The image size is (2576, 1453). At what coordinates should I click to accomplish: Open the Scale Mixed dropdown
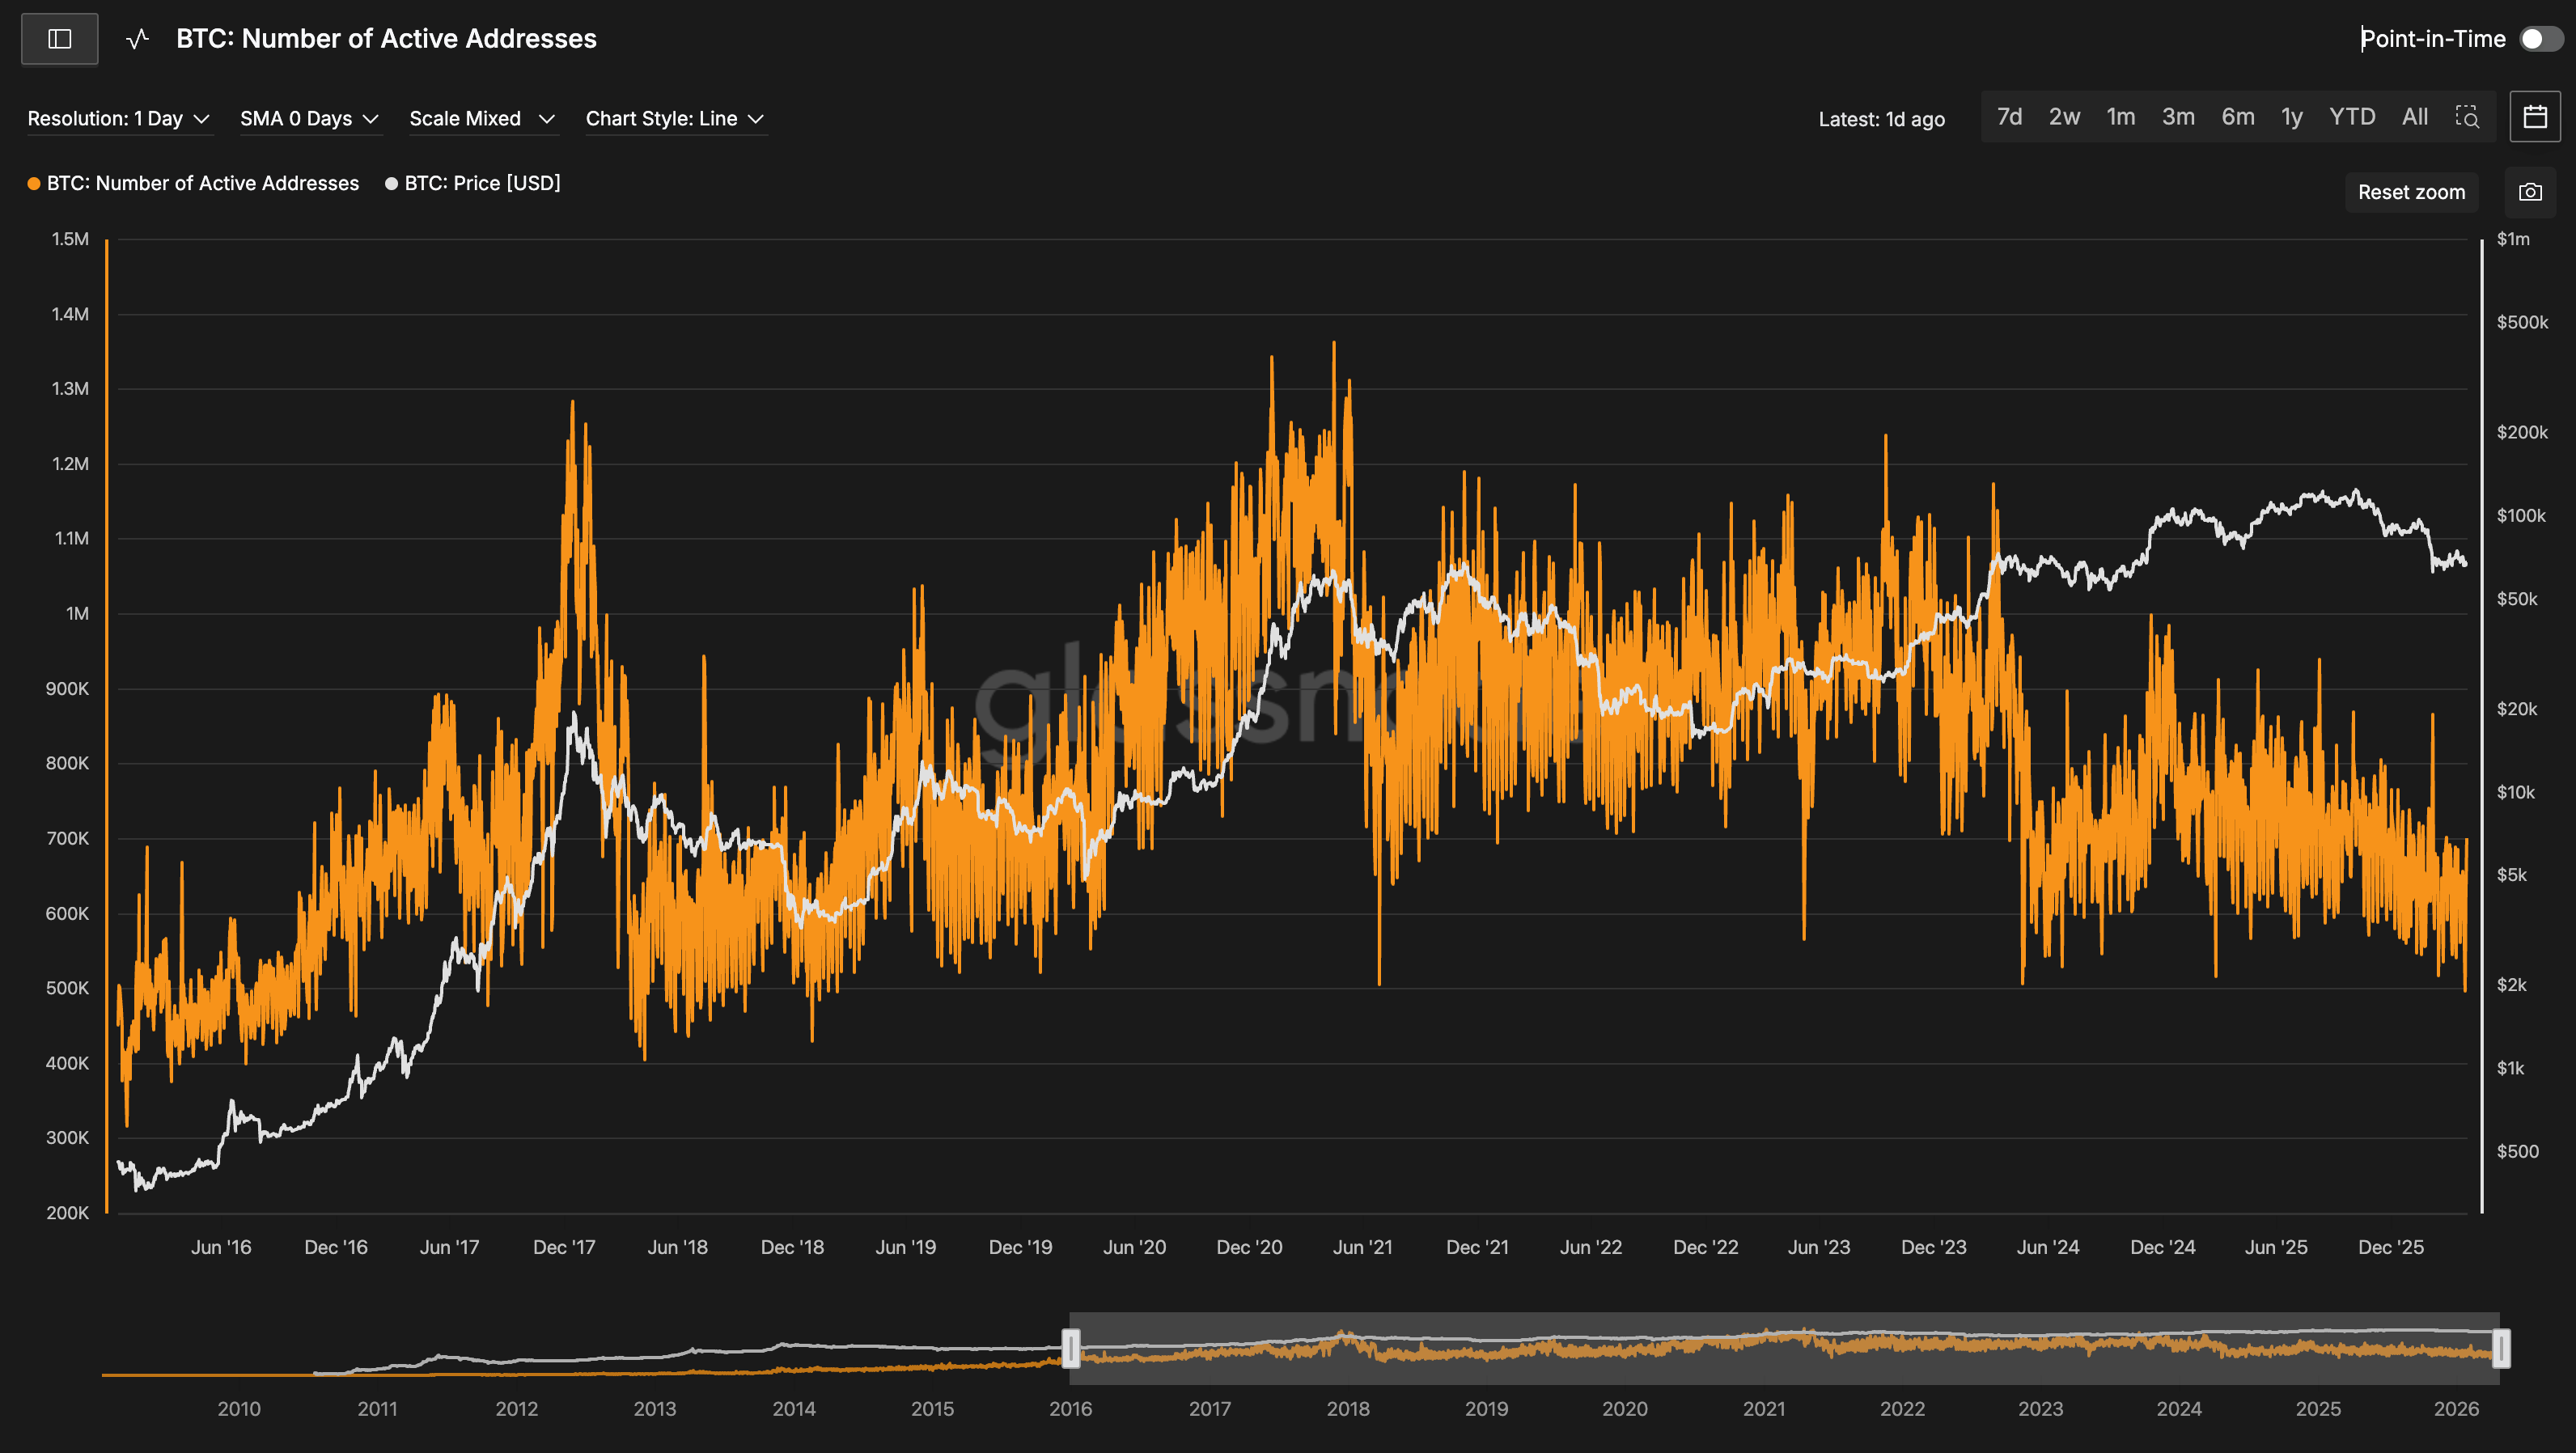[x=481, y=119]
